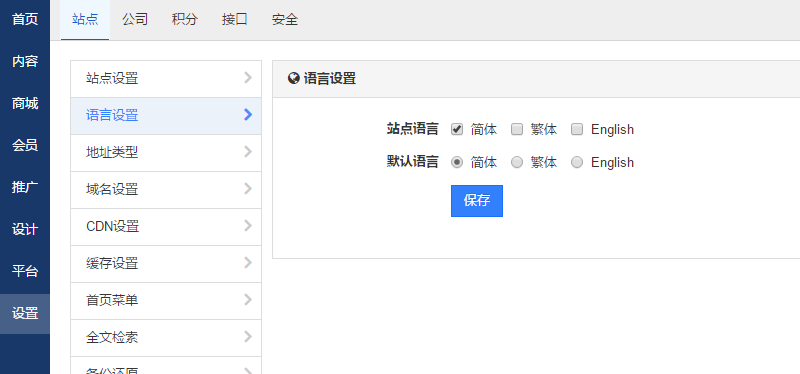This screenshot has height=374, width=800.
Task: Open the 全文检索 entry
Action: click(x=166, y=338)
